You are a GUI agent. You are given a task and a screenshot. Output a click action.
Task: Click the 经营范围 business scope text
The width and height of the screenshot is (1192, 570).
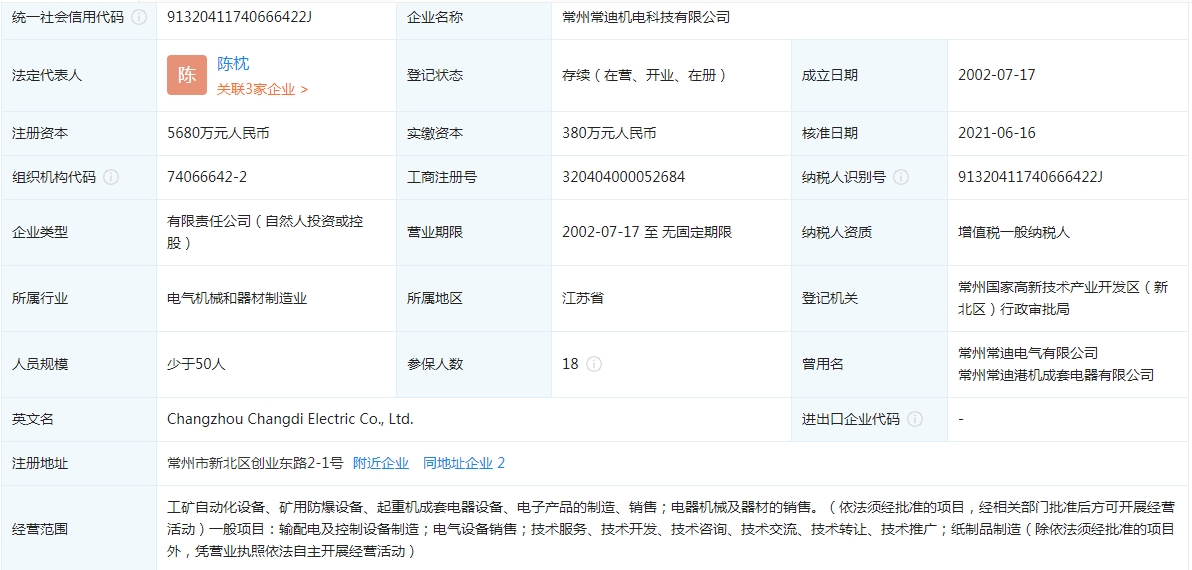670,529
